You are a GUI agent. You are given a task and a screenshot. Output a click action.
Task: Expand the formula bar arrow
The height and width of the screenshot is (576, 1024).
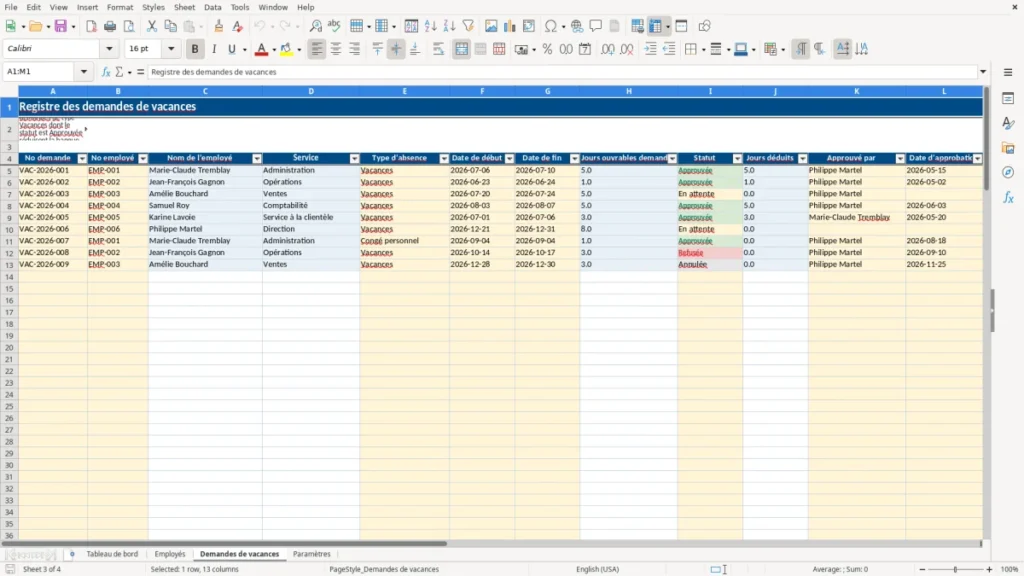point(983,72)
